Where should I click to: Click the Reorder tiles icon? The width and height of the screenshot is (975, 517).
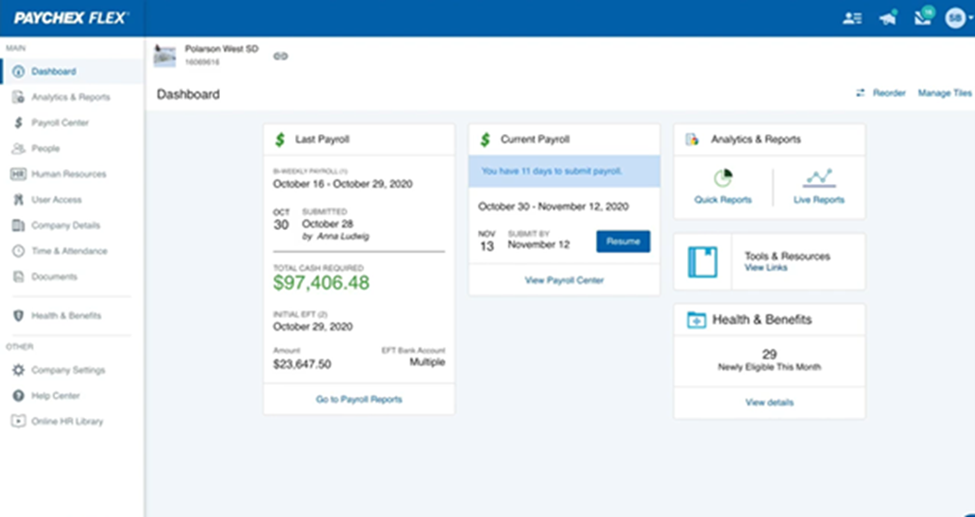click(x=861, y=93)
